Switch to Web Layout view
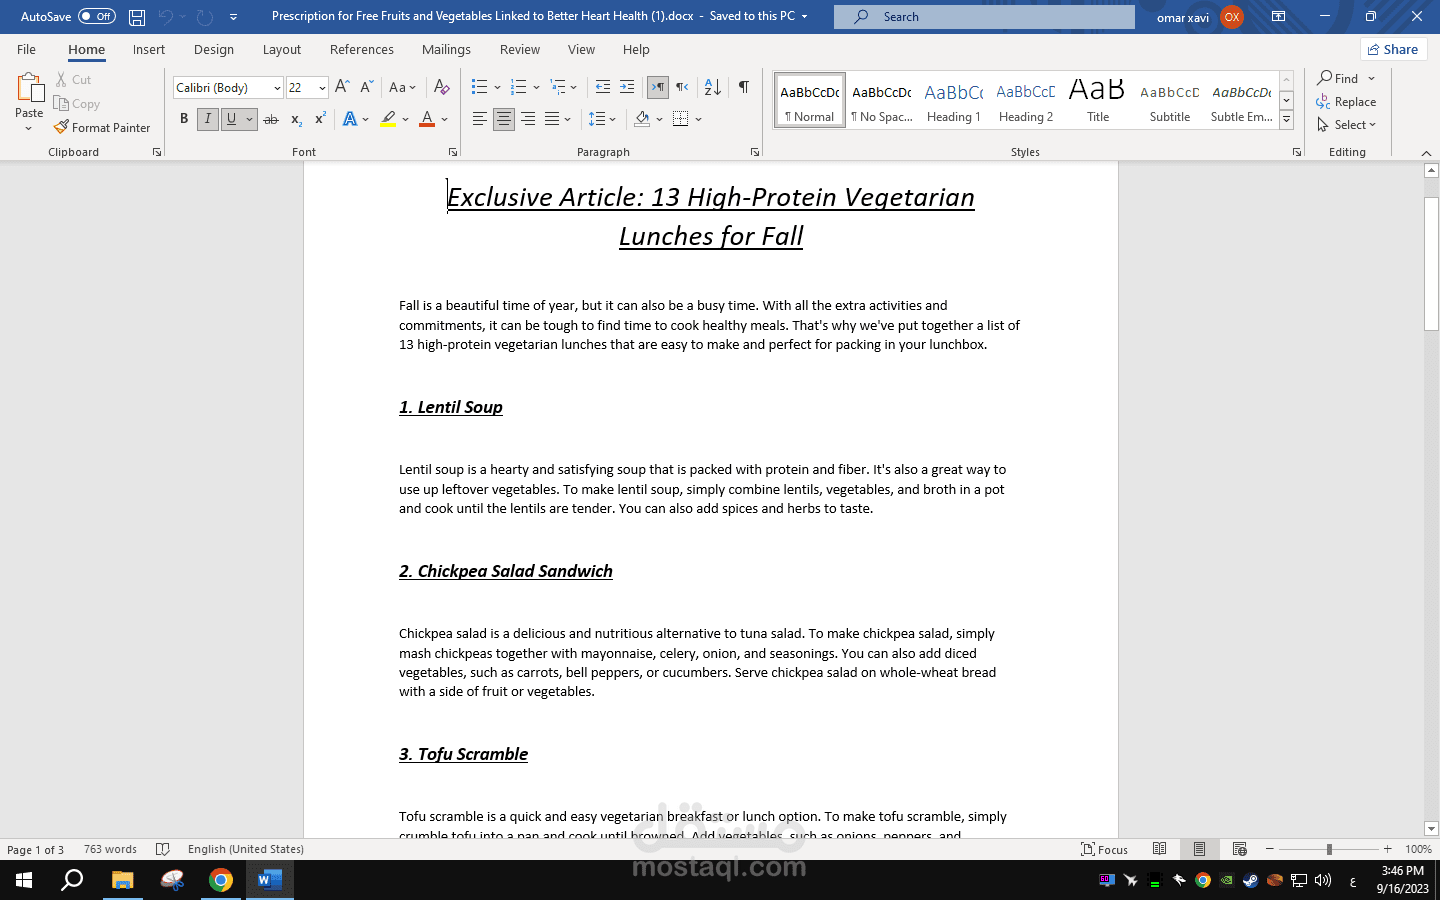Viewport: 1440px width, 900px height. click(1240, 849)
